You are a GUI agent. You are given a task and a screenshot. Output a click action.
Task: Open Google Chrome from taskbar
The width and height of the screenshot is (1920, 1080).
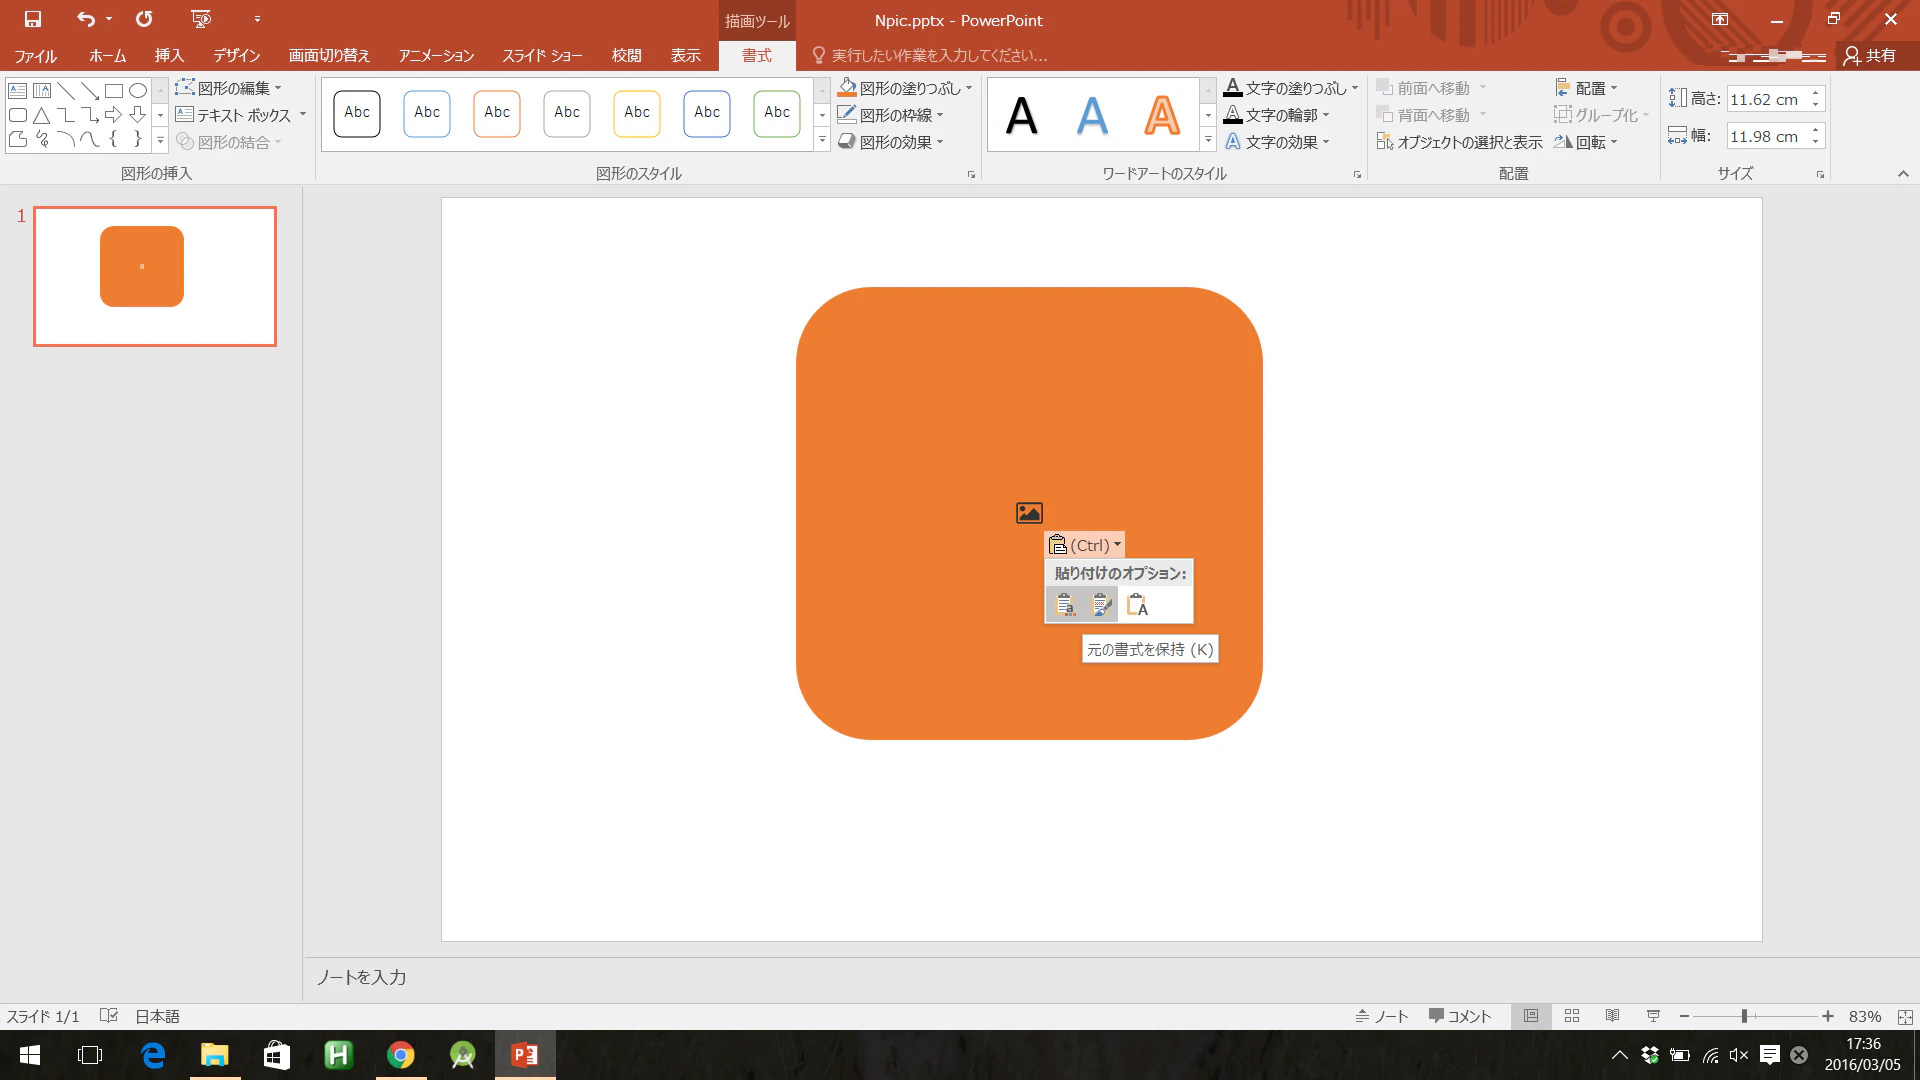pos(401,1055)
